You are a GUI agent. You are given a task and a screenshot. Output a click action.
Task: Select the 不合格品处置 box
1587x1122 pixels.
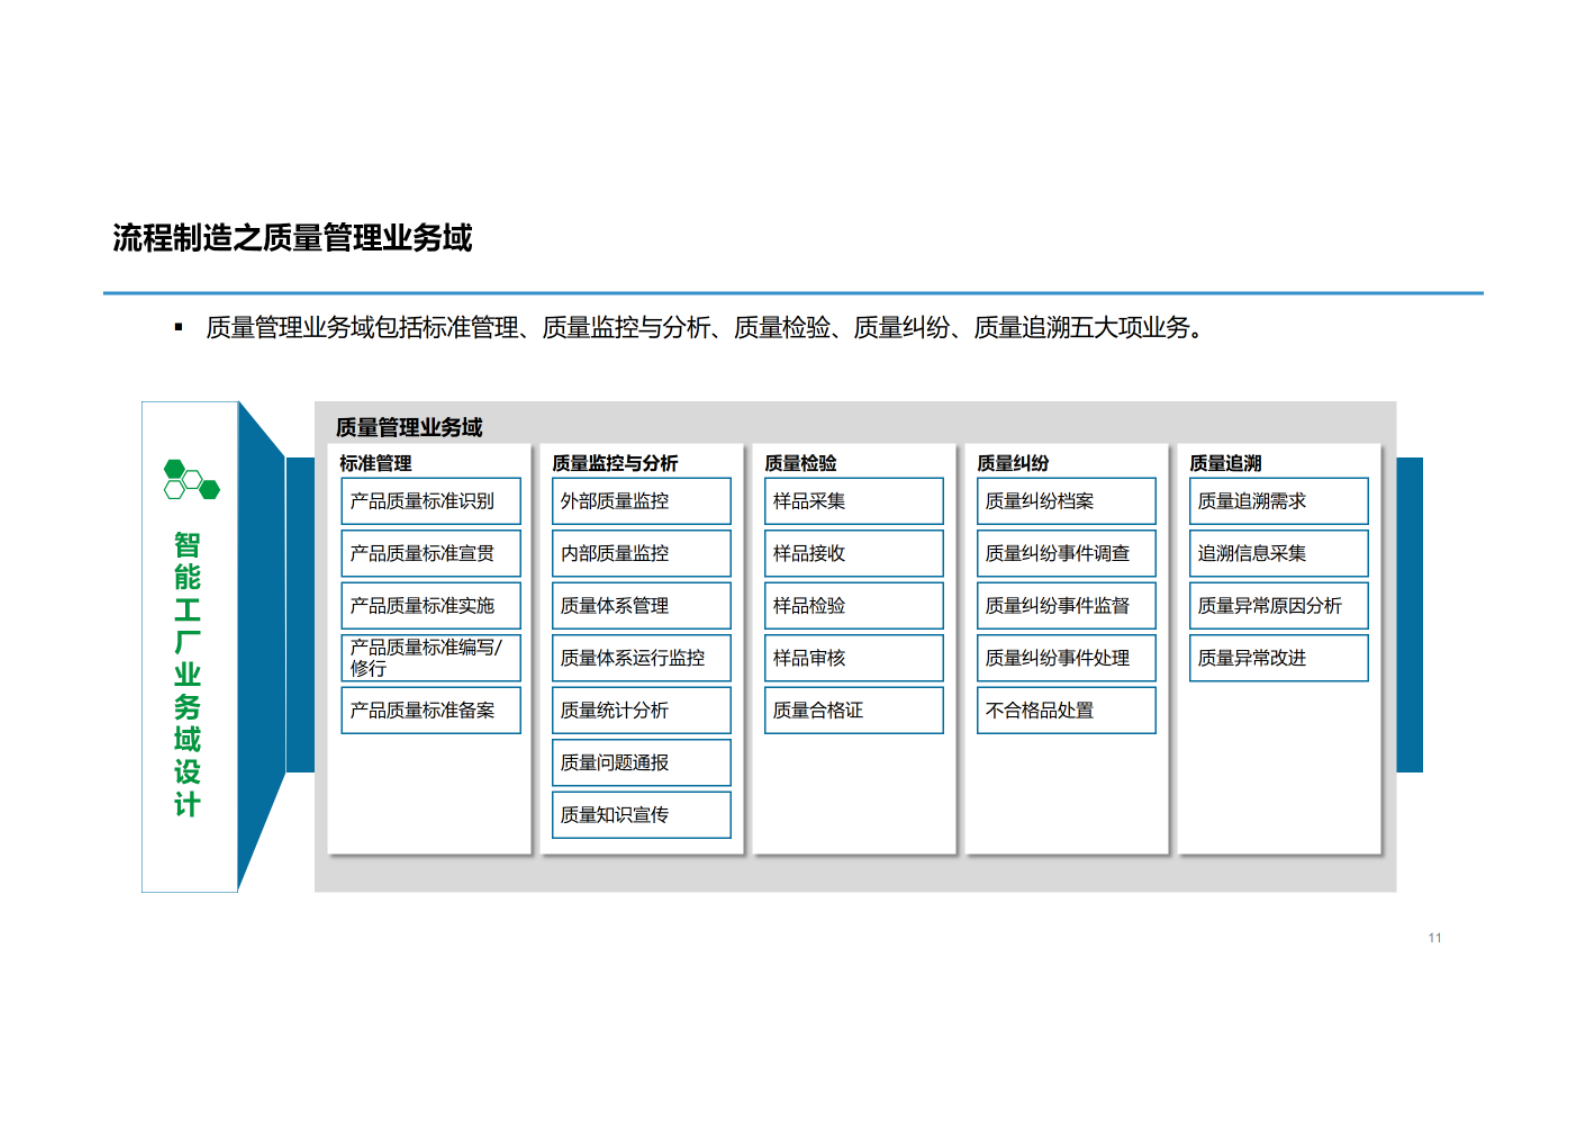click(x=1066, y=710)
